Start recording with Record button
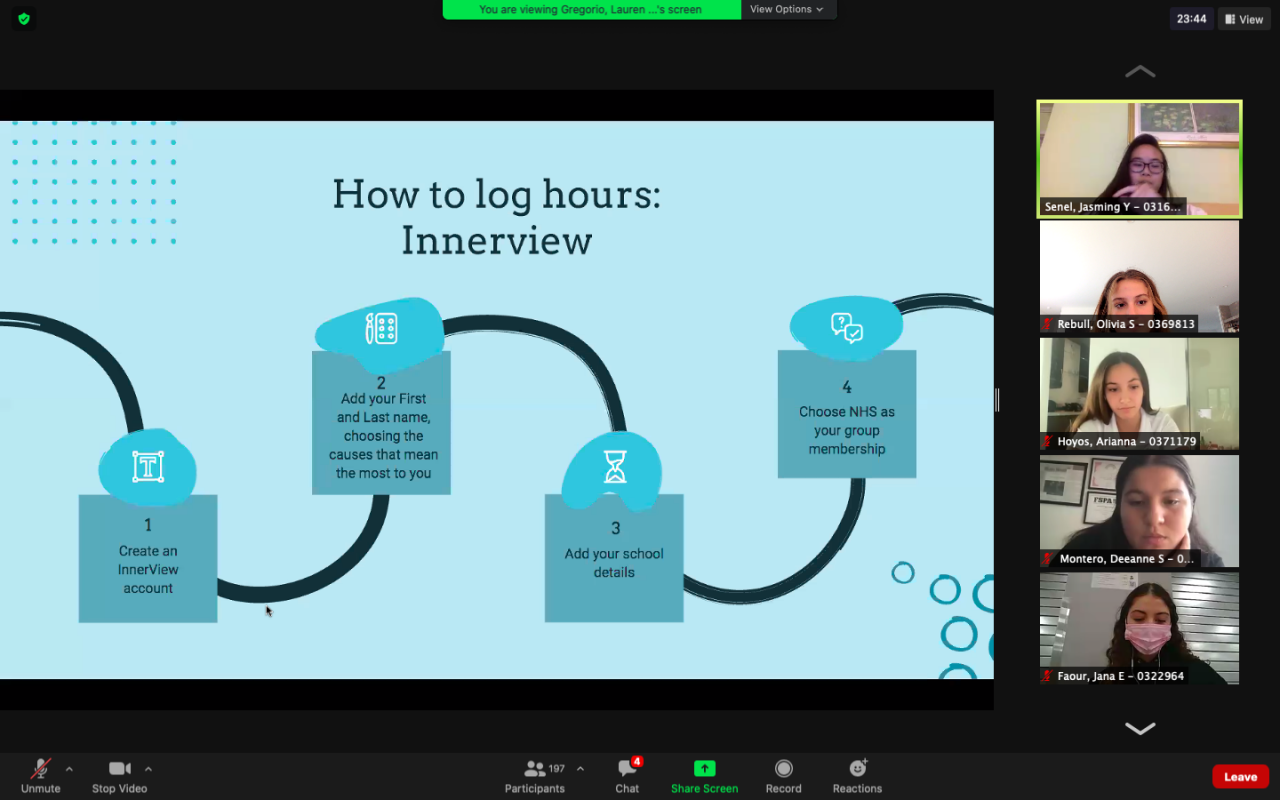 tap(784, 775)
